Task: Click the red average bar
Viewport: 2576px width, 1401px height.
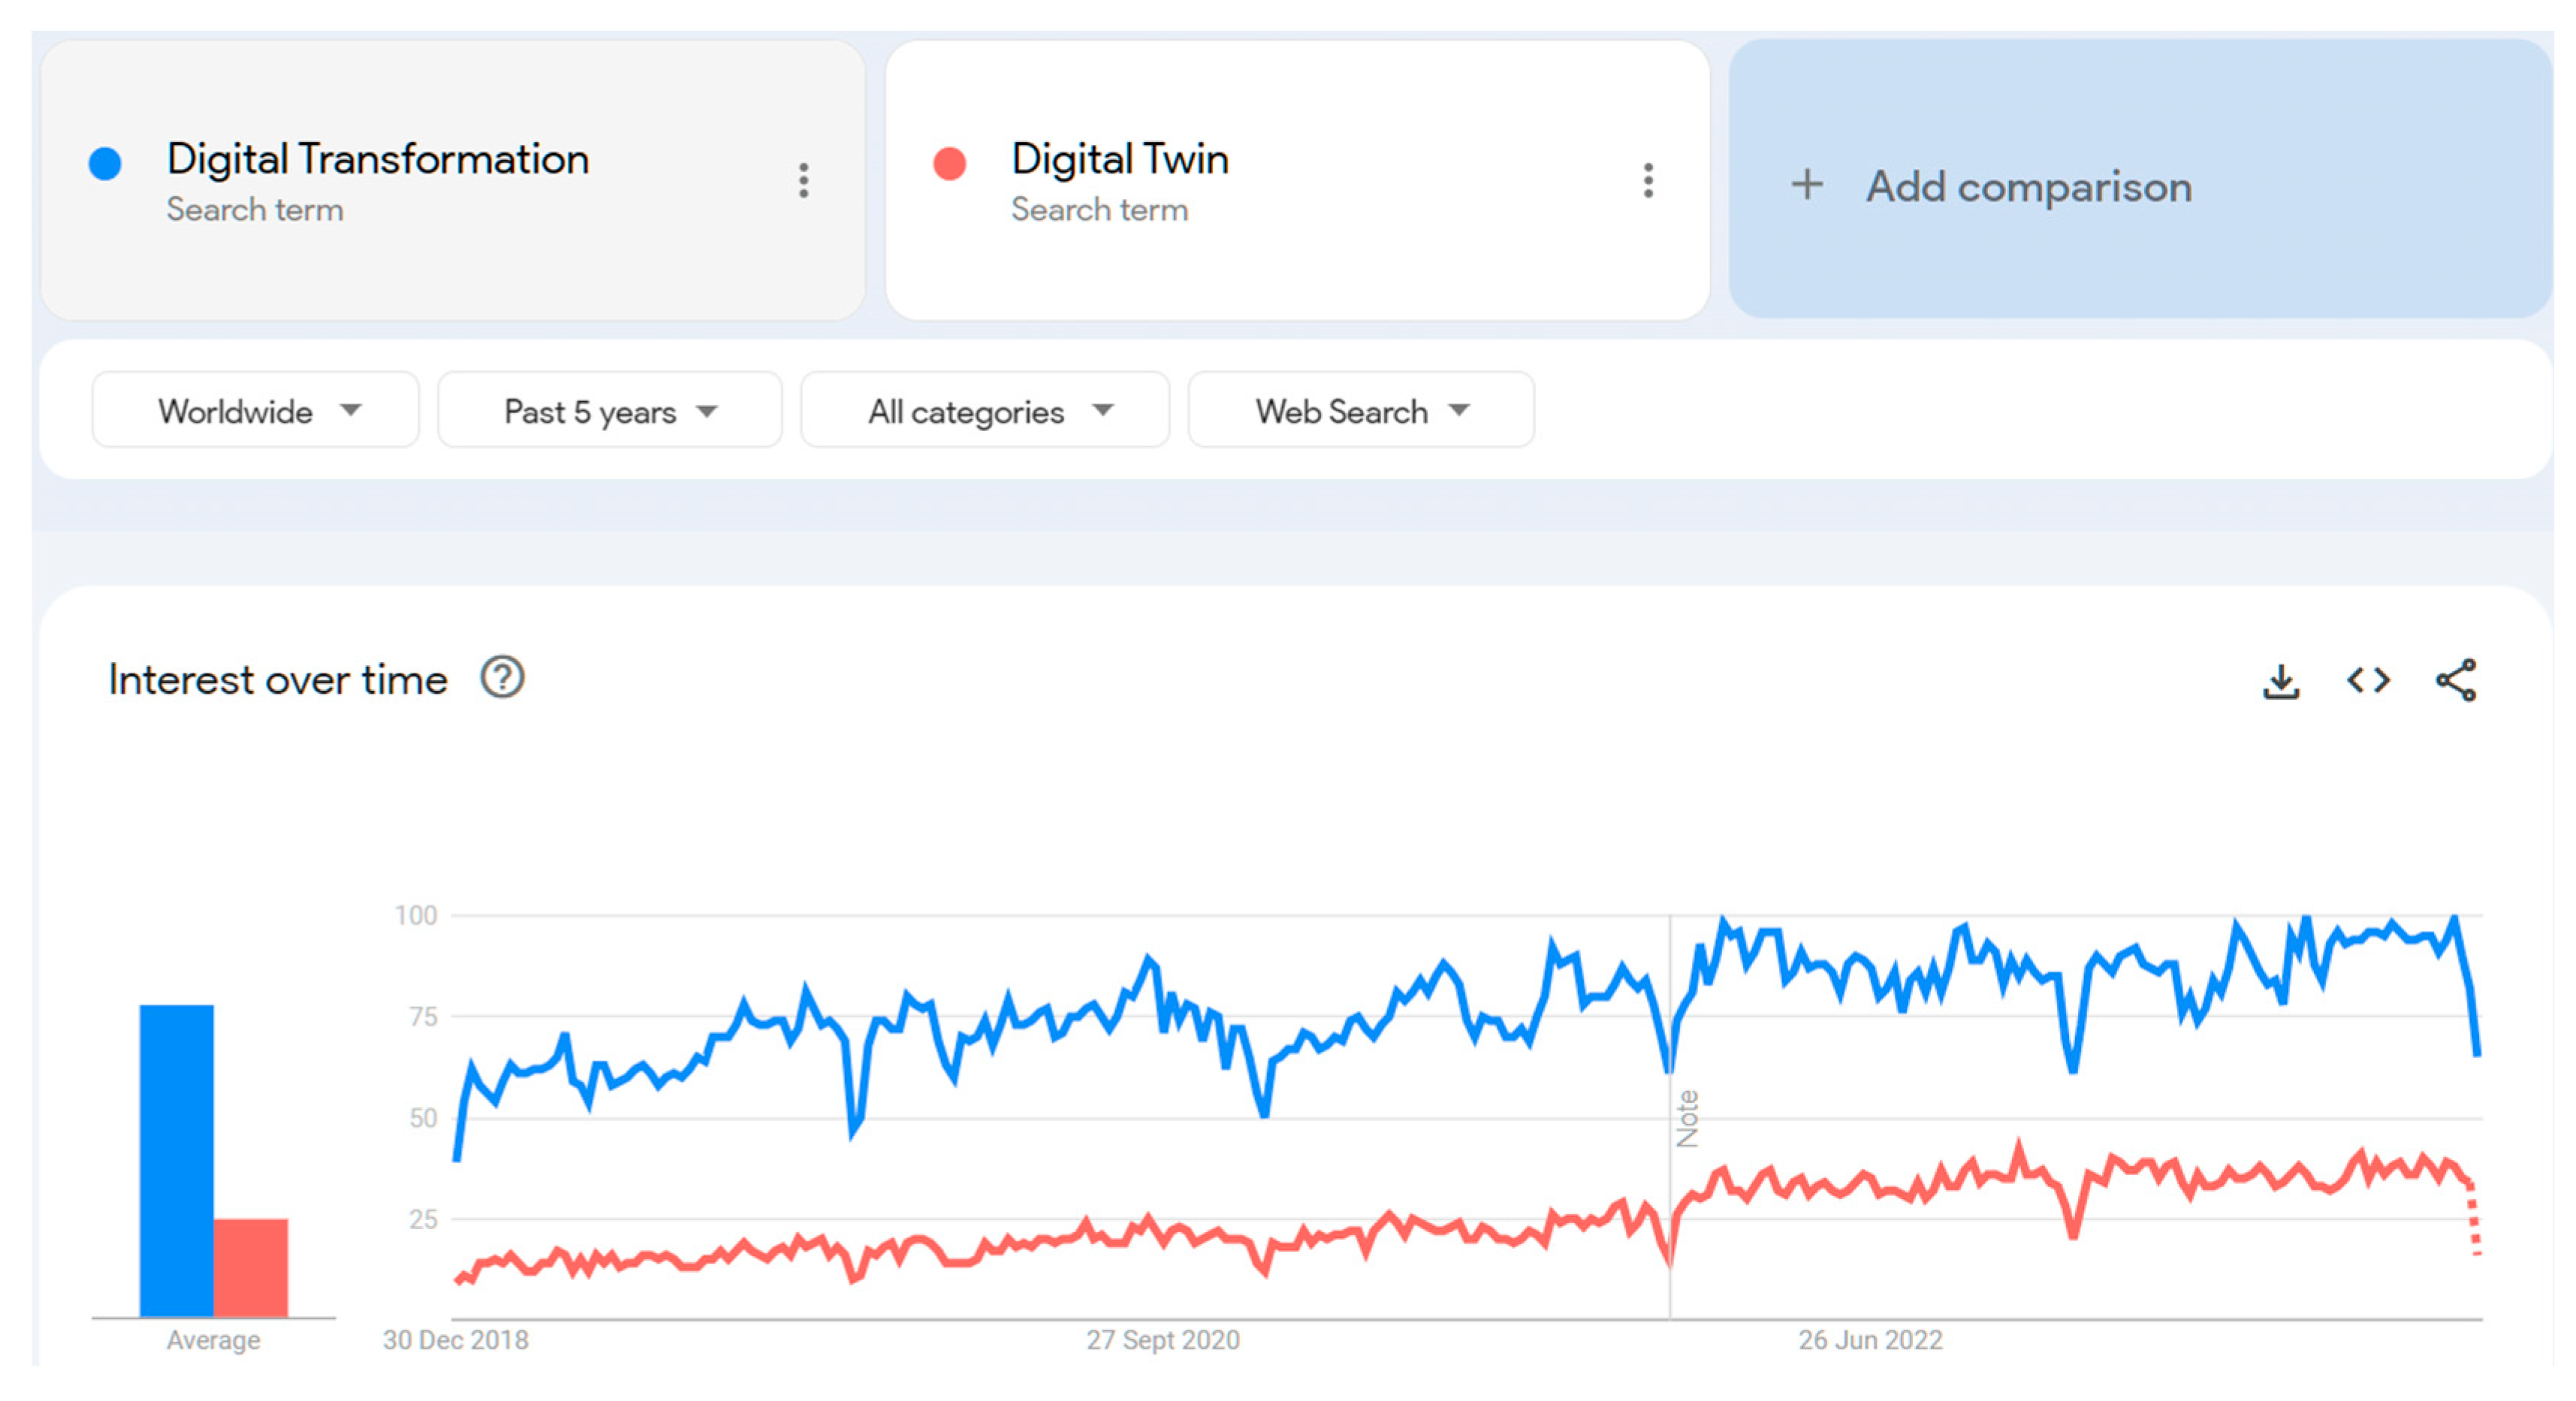Action: pyautogui.click(x=250, y=1267)
